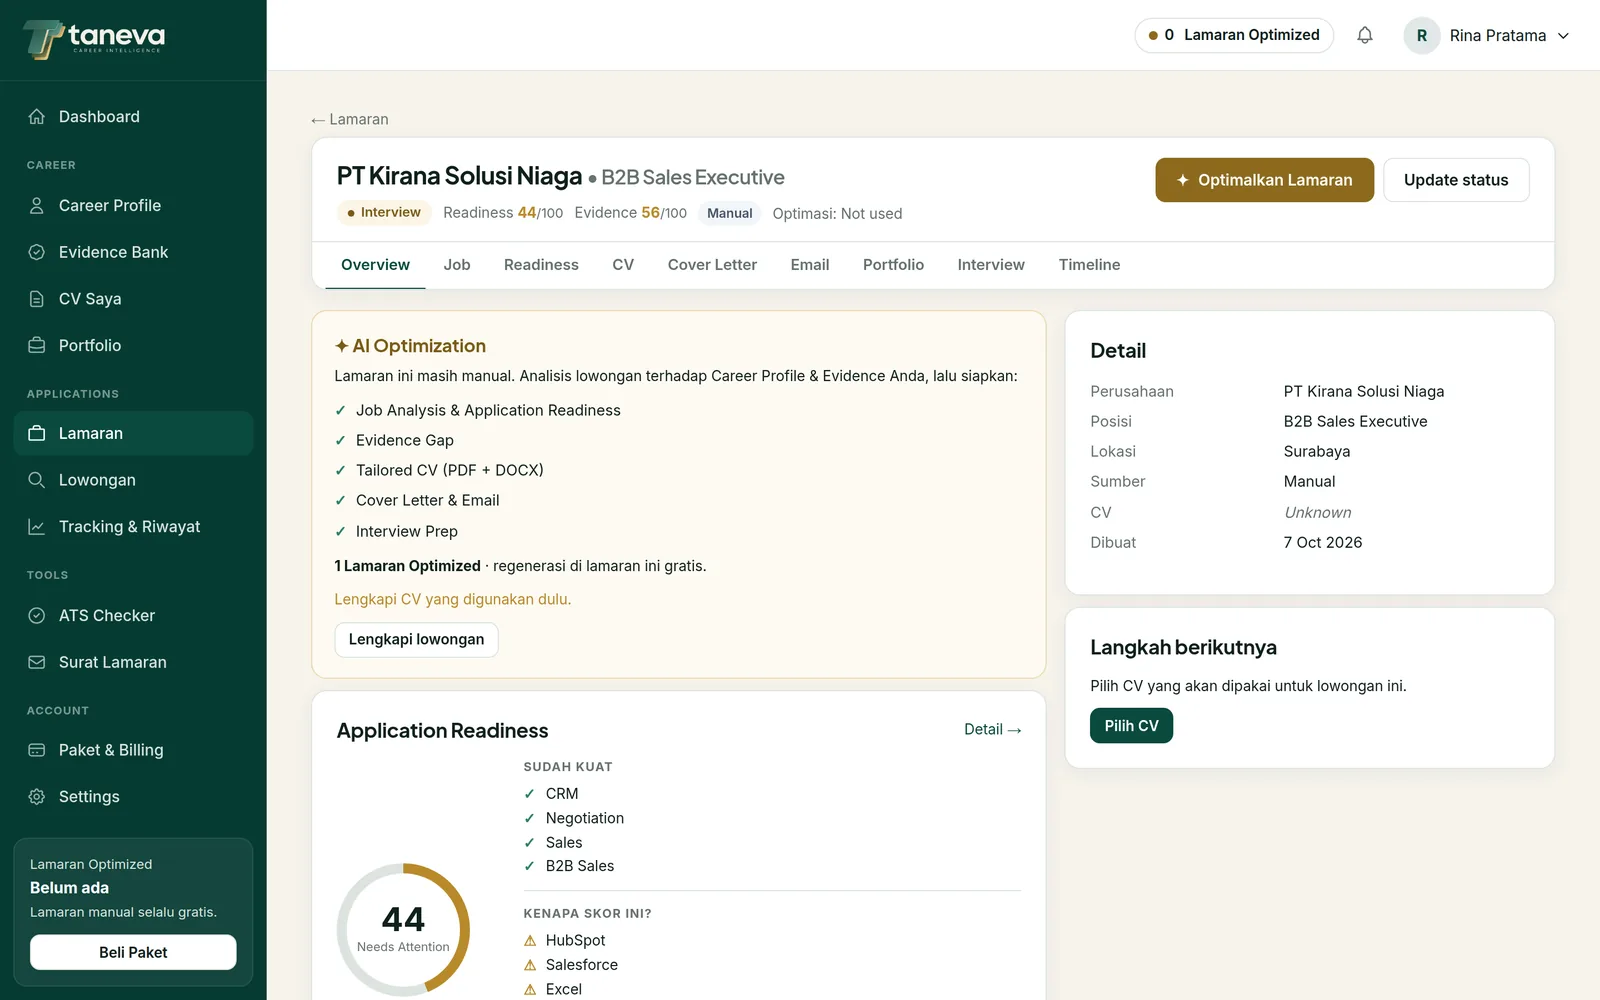Click the R user avatar
The height and width of the screenshot is (1000, 1600).
pyautogui.click(x=1422, y=35)
